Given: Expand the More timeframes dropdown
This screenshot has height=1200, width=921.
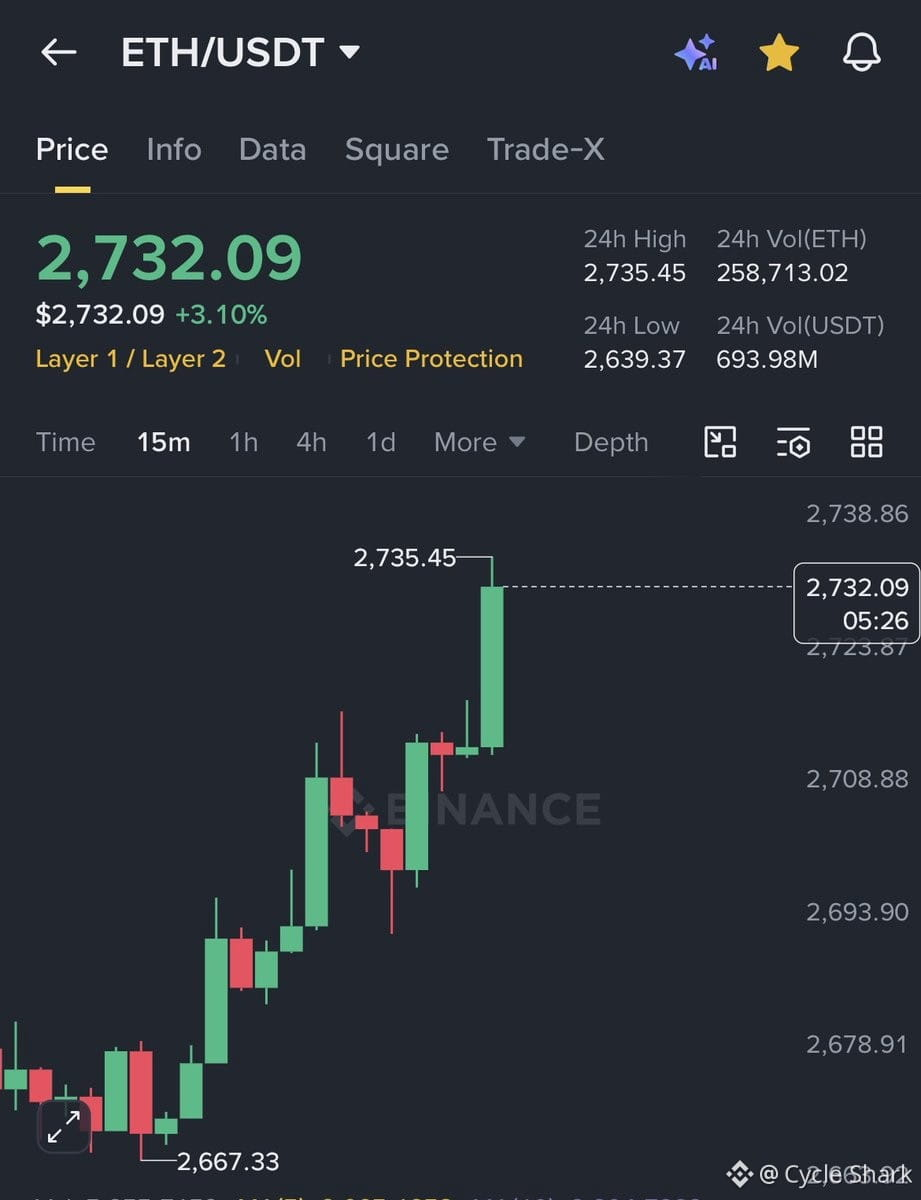Looking at the screenshot, I should point(480,442).
